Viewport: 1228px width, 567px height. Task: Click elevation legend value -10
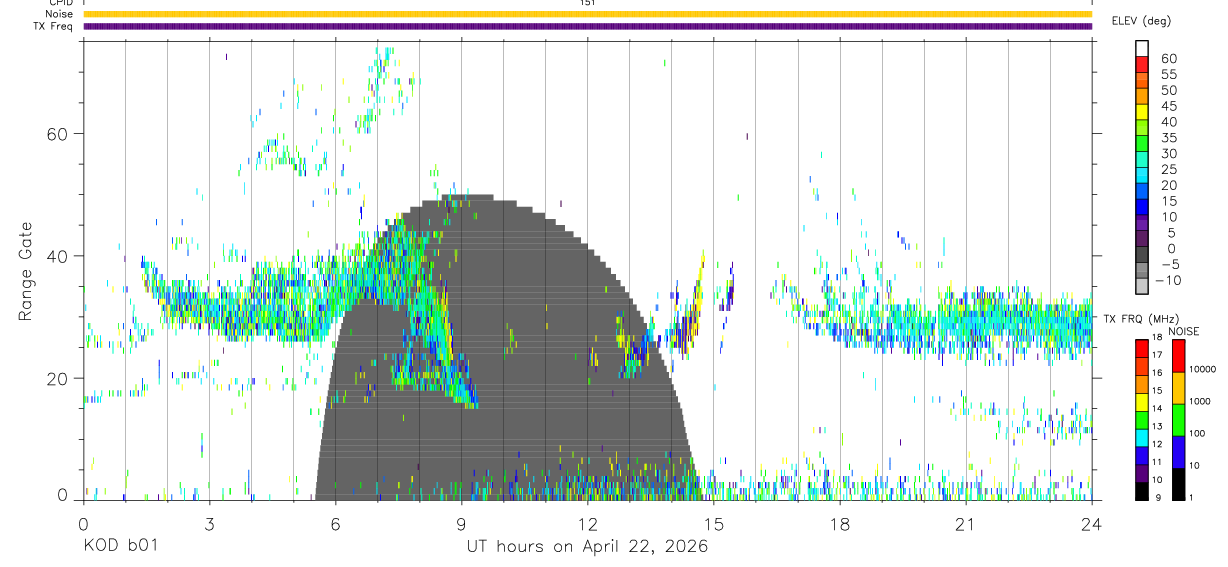pyautogui.click(x=1166, y=281)
